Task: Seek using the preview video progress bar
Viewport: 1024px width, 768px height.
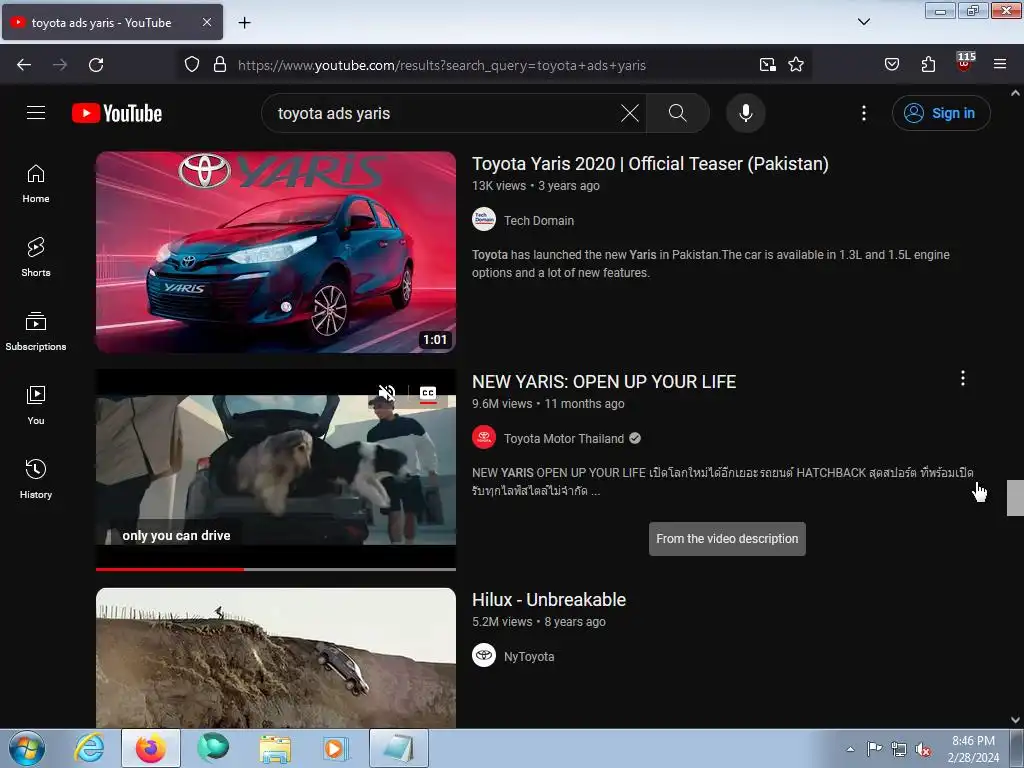Action: click(276, 569)
